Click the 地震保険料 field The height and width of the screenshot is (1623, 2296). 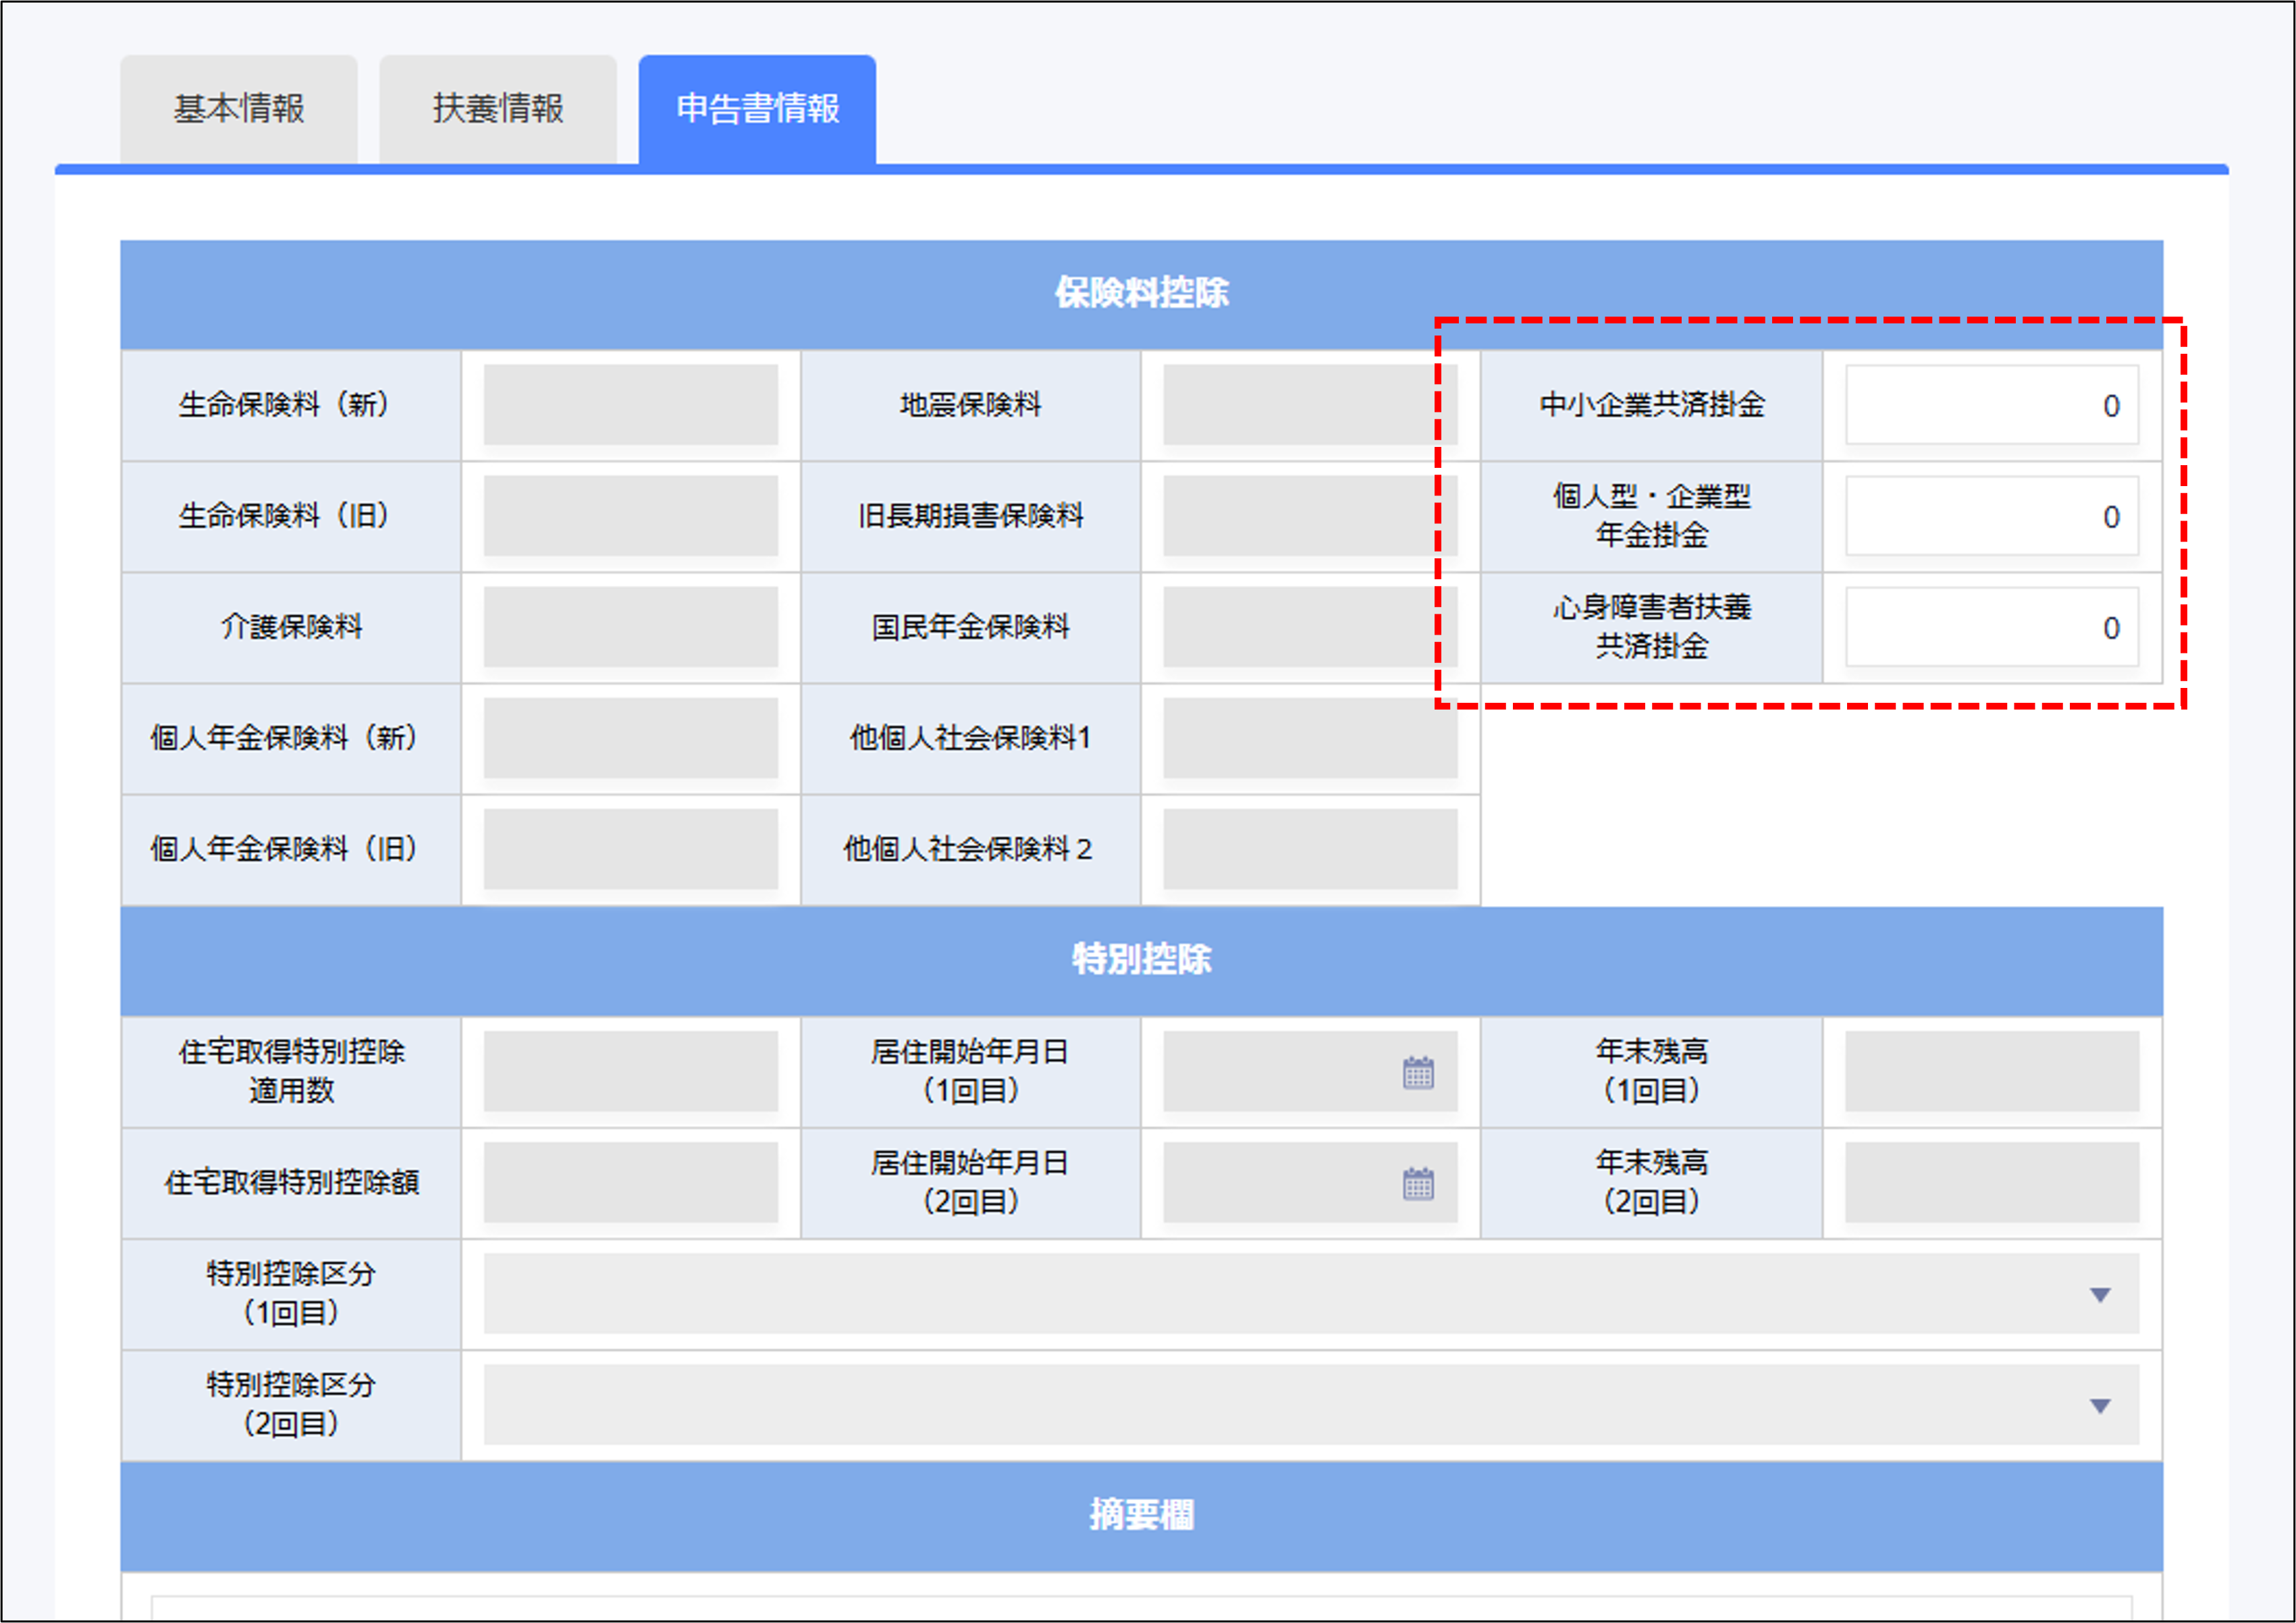click(1309, 405)
